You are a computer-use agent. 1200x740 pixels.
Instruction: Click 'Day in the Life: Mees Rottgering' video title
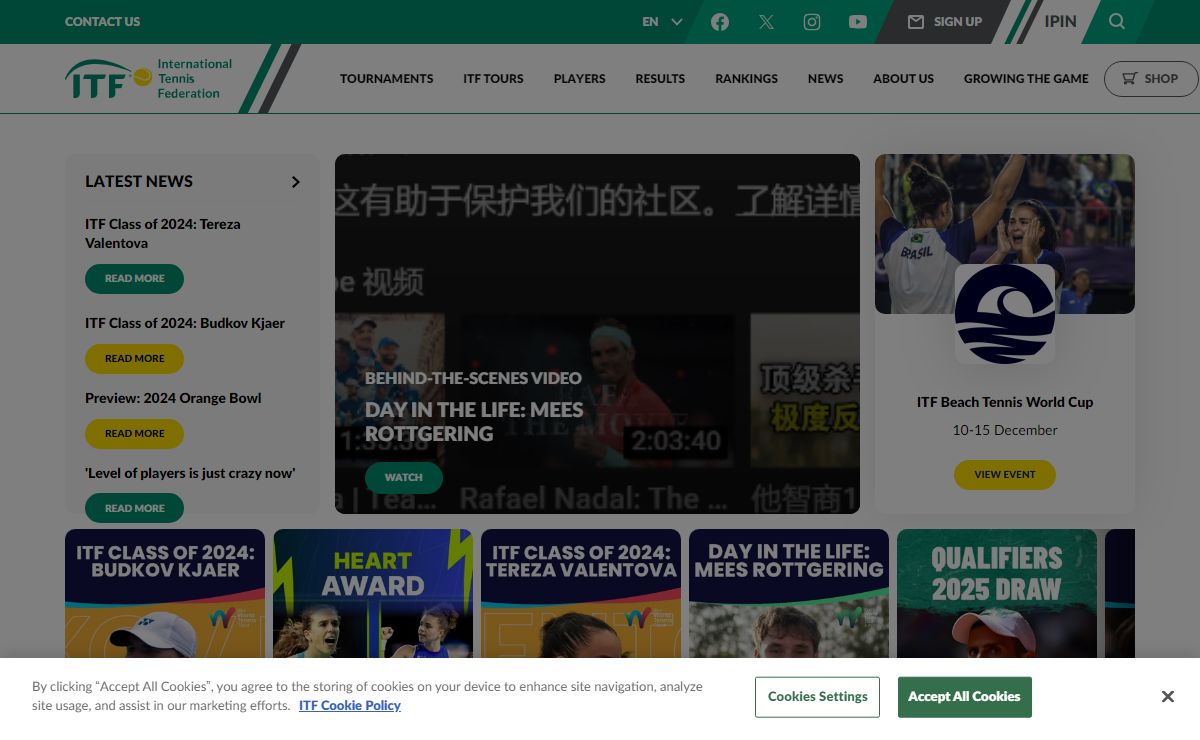point(474,421)
